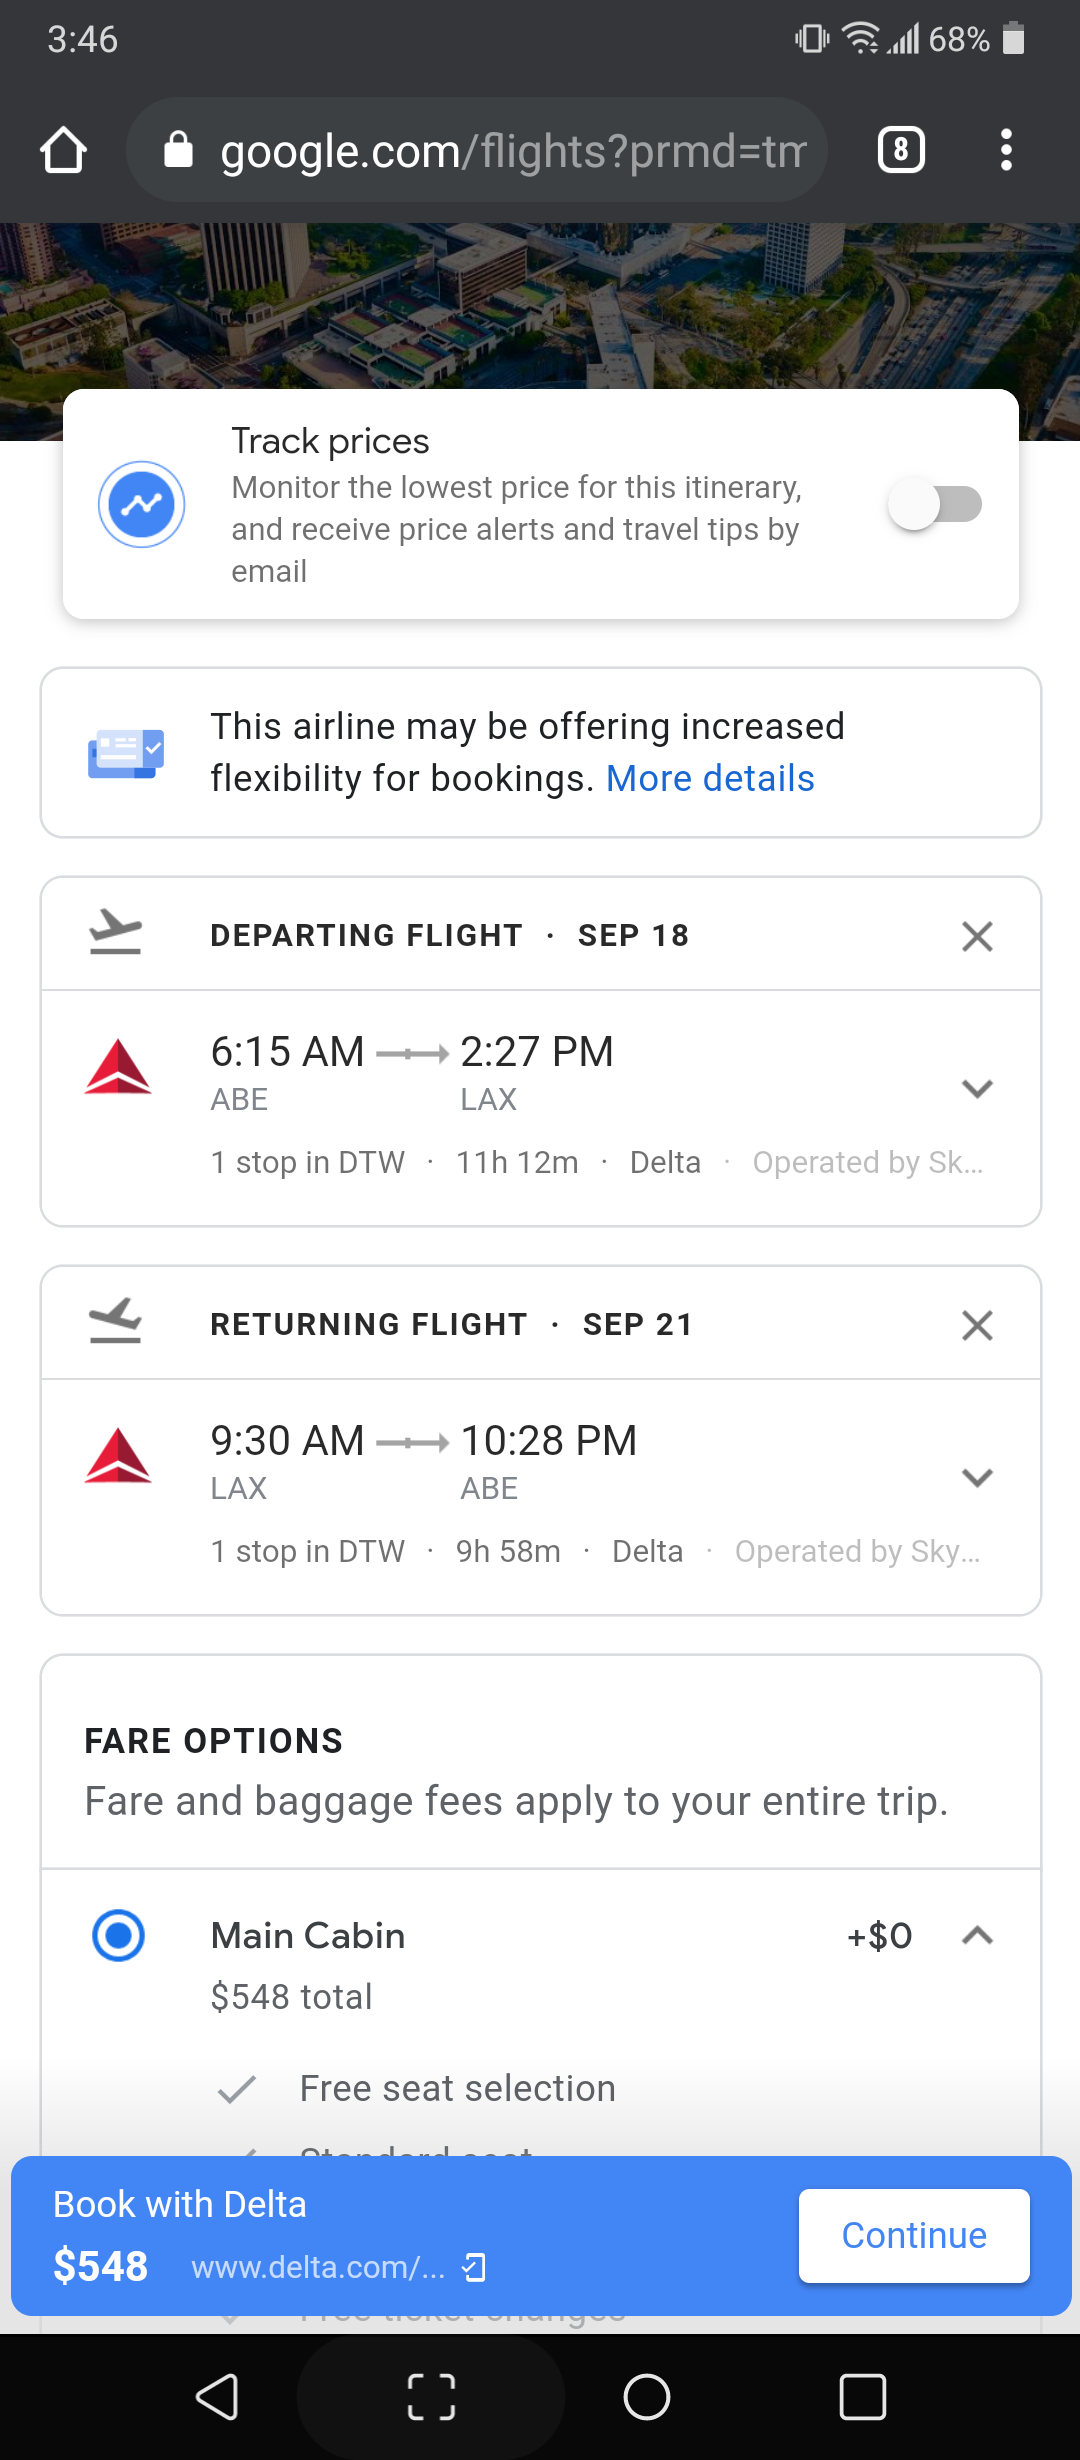Open the Chrome three-dot overflow menu

(x=1006, y=151)
